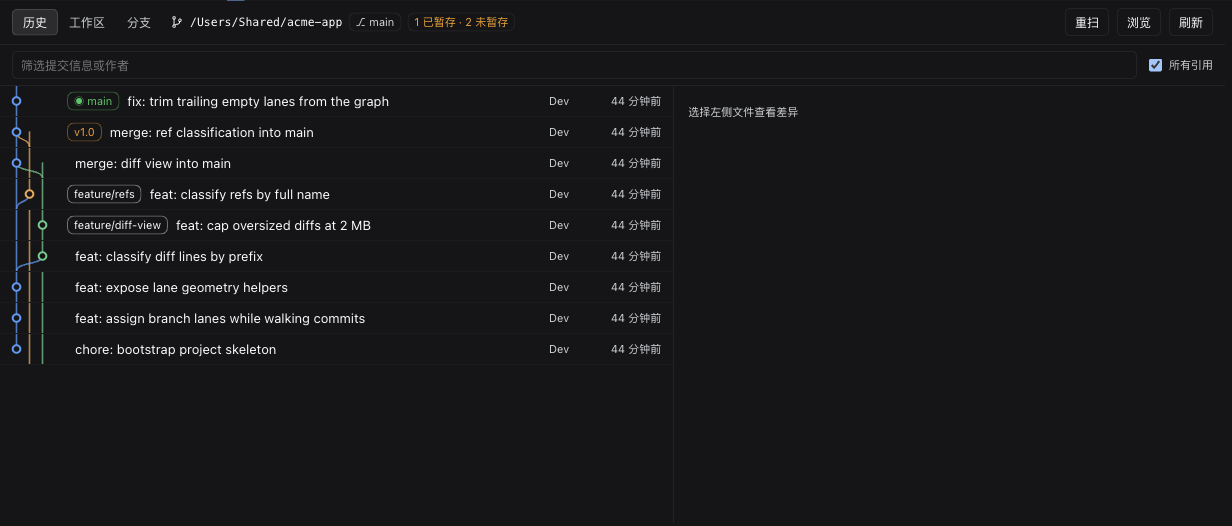The image size is (1232, 526).
Task: Click the 选择左侧文件查看差异 placeholder text
Action: coord(743,112)
